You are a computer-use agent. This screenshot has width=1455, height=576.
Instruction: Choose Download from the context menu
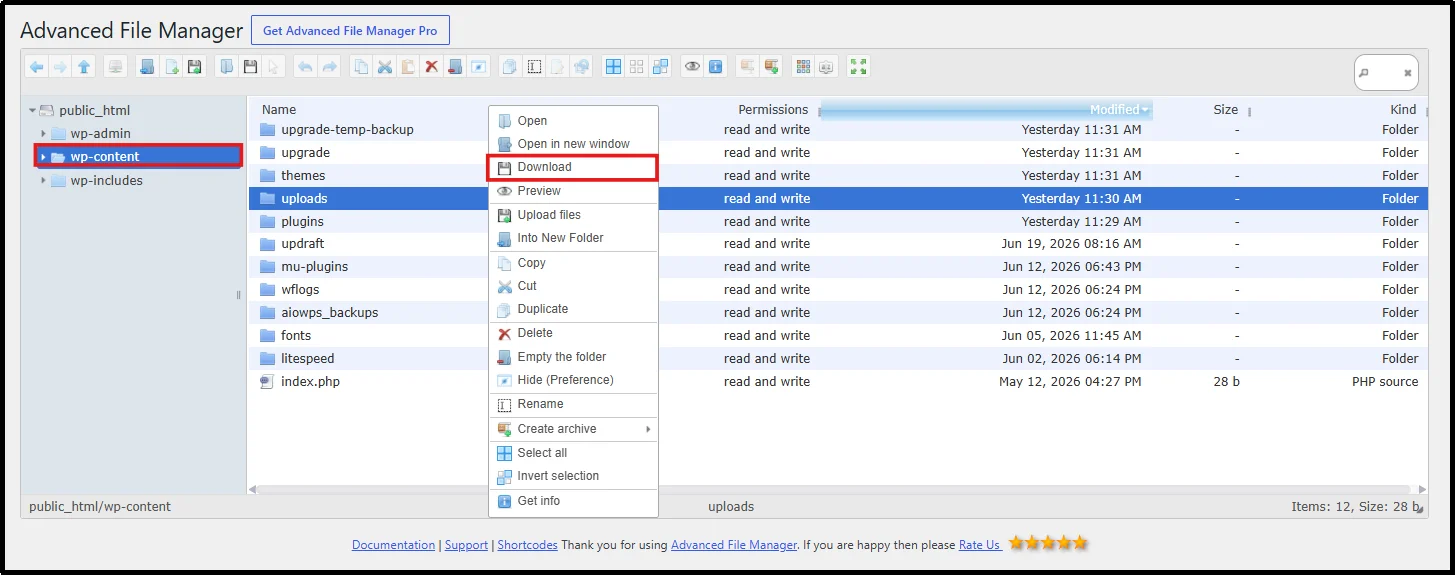(573, 167)
